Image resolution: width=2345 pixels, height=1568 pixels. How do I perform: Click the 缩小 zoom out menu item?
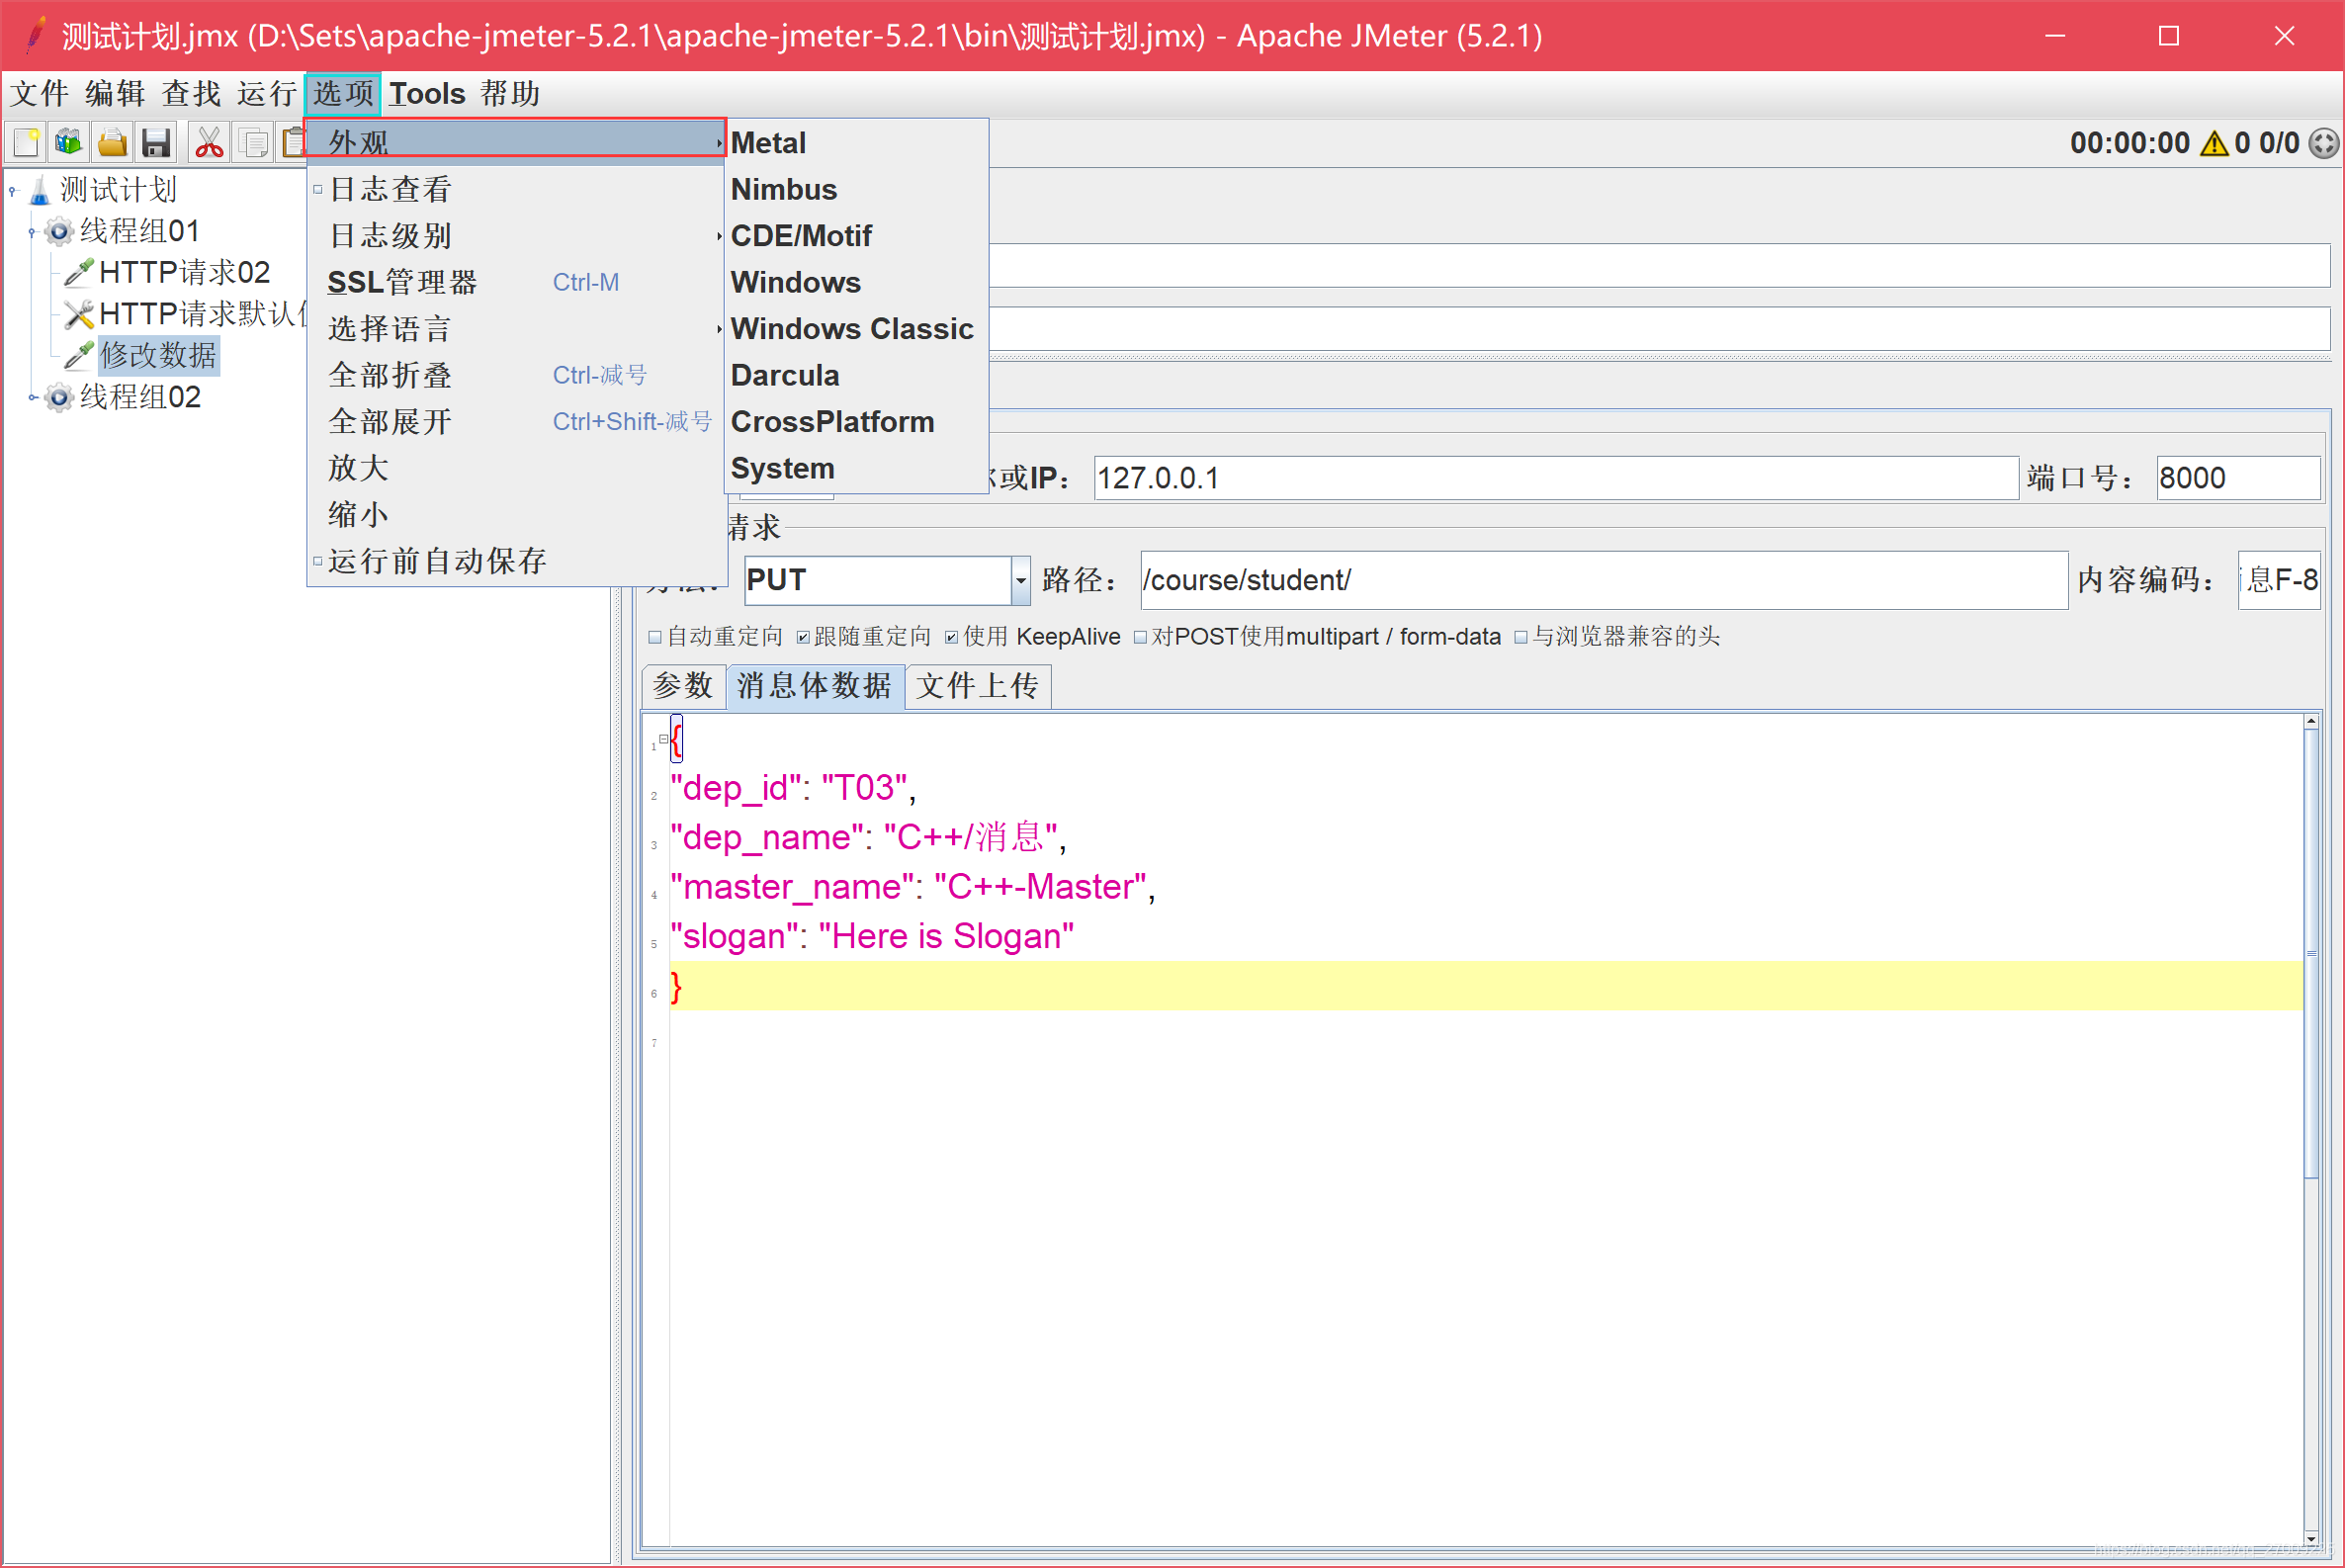(516, 515)
